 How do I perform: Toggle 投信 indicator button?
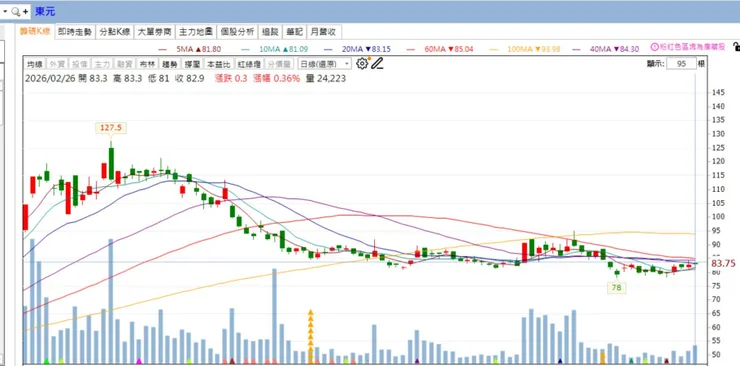click(79, 64)
